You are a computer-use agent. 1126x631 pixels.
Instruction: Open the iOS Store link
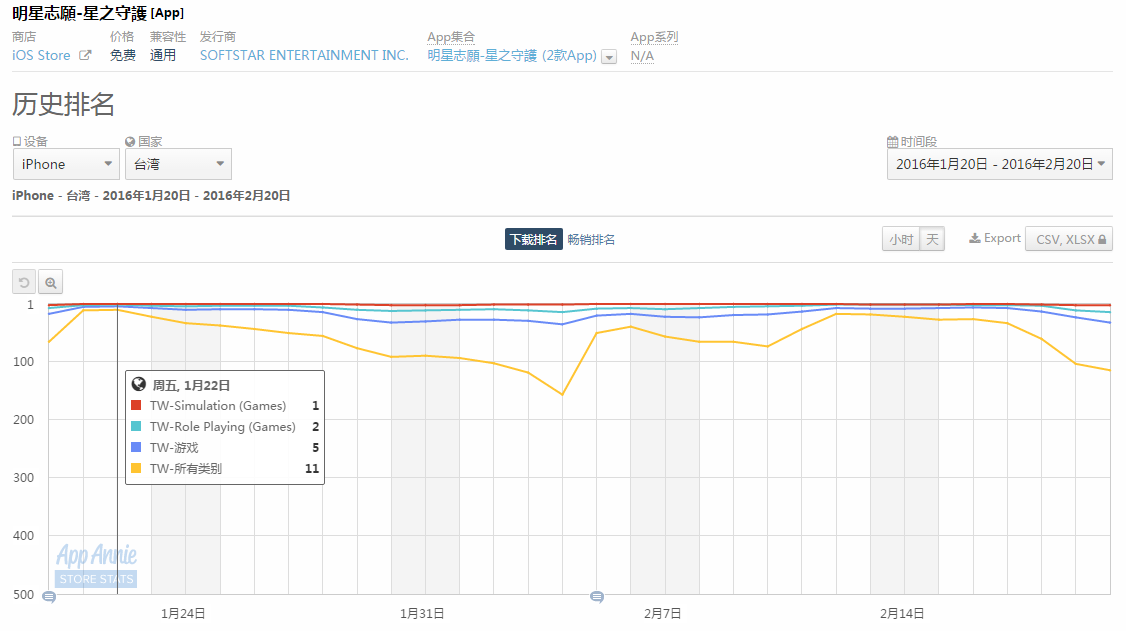click(x=41, y=55)
